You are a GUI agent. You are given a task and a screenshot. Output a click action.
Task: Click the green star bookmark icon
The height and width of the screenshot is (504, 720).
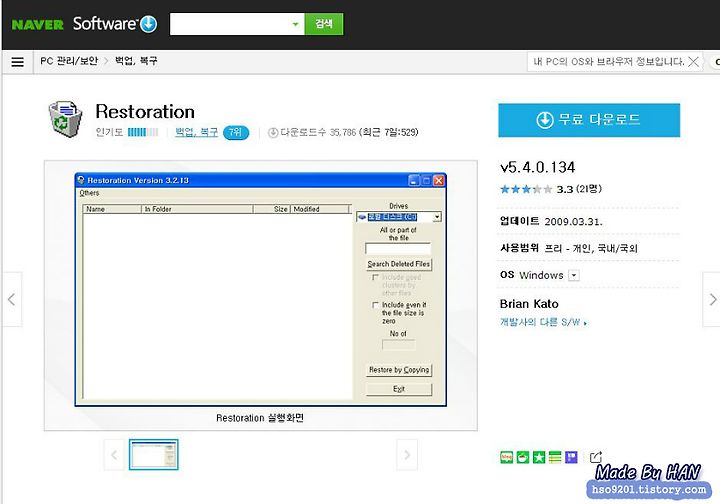(539, 457)
